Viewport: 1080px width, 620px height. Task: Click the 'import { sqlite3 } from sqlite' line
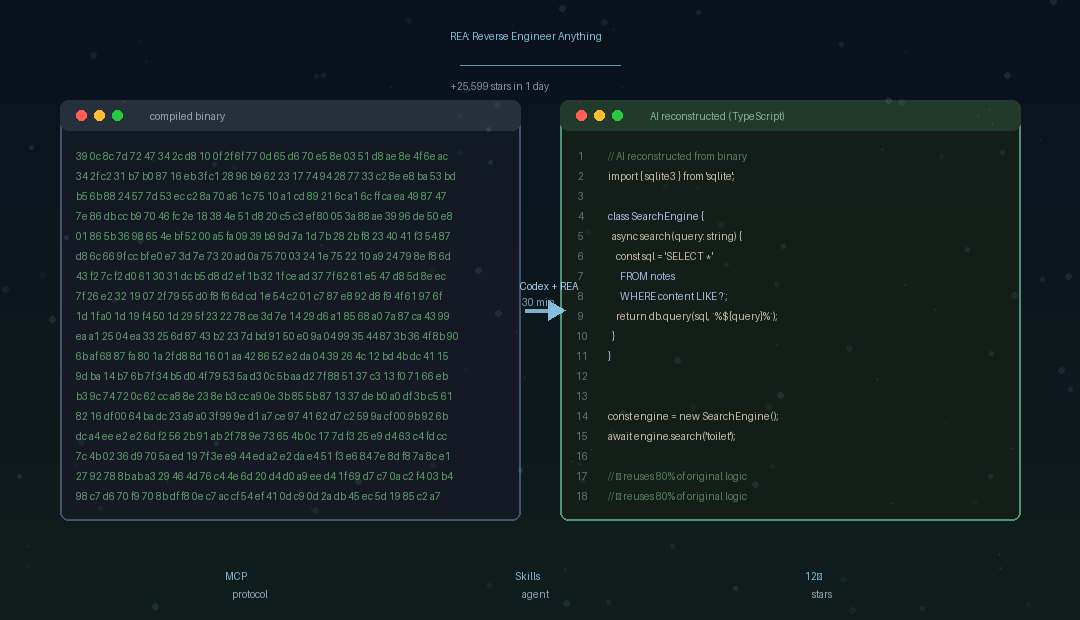click(x=671, y=176)
